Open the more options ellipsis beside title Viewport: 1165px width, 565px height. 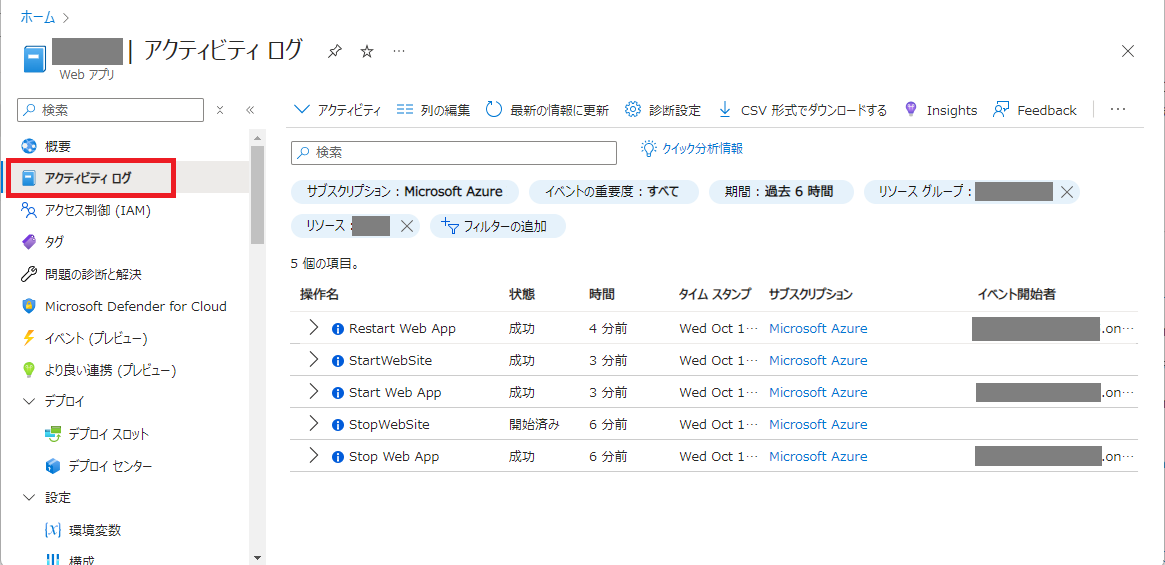(x=399, y=51)
